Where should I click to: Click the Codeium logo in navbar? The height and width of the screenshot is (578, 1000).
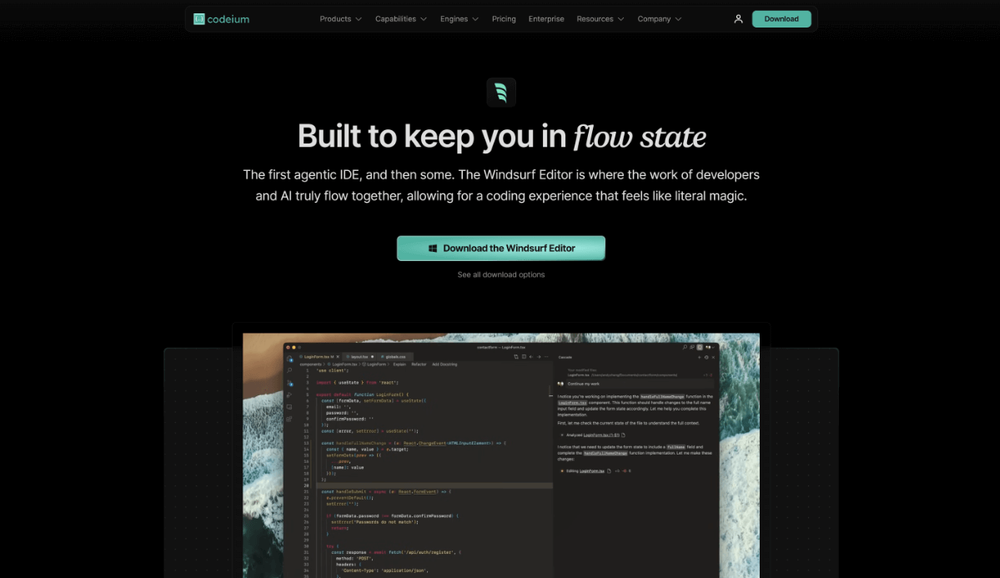[x=221, y=19]
